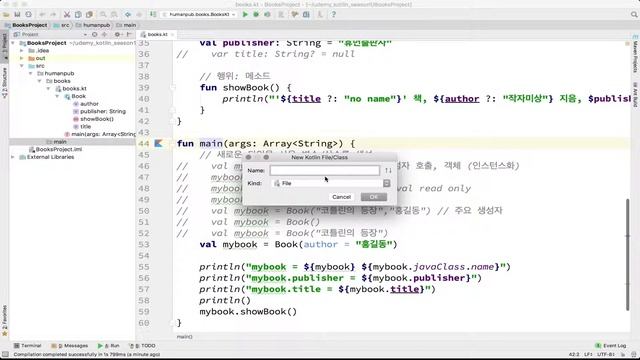The height and width of the screenshot is (360, 640).
Task: Click OK in New Kotlin File dialog
Action: click(x=373, y=197)
